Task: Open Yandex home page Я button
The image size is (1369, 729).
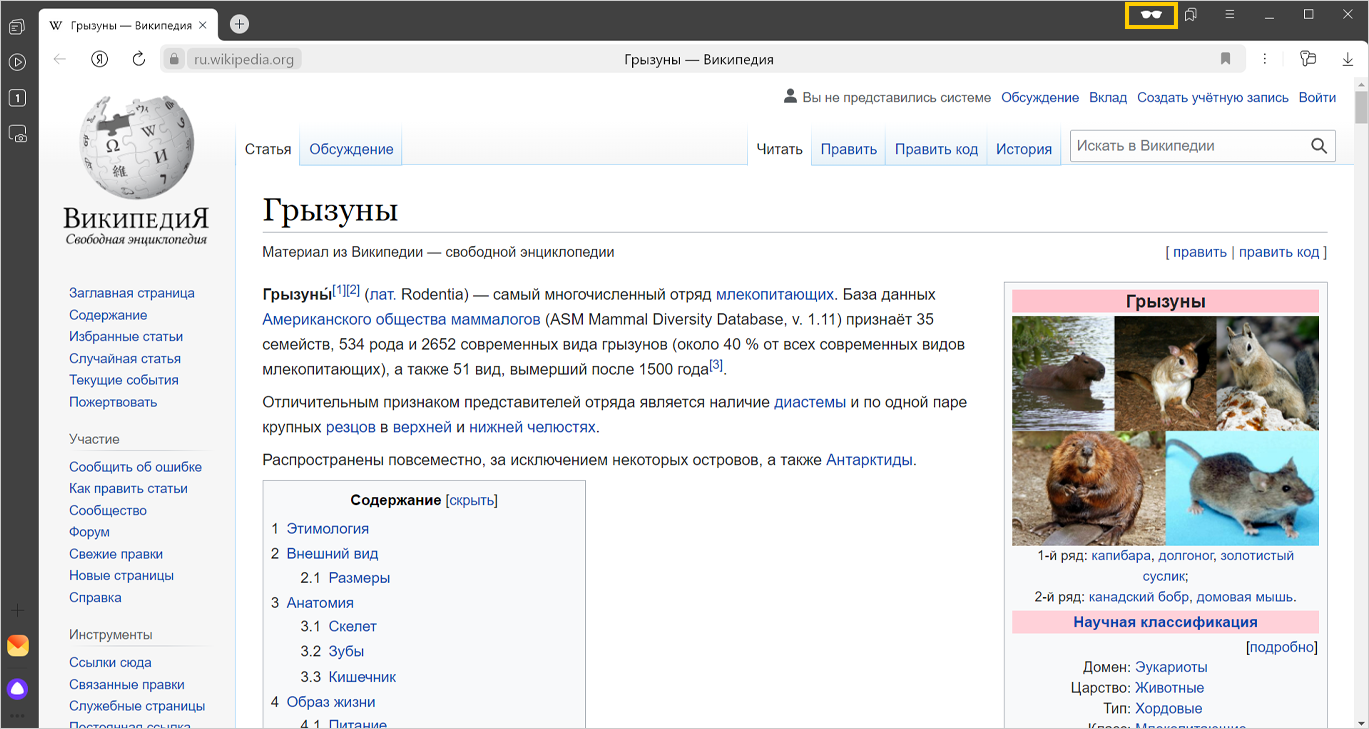Action: tap(99, 59)
